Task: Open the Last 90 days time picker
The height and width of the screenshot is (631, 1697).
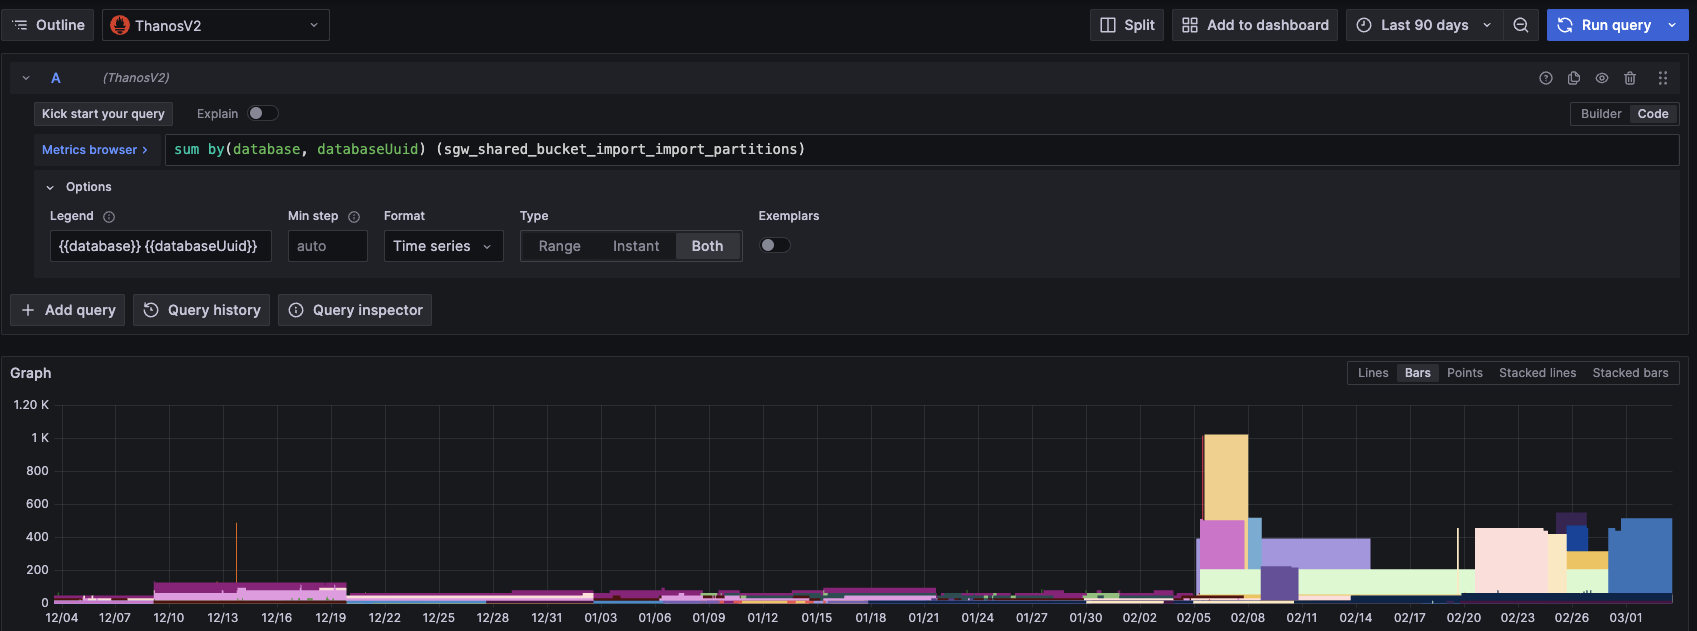Action: [x=1424, y=25]
